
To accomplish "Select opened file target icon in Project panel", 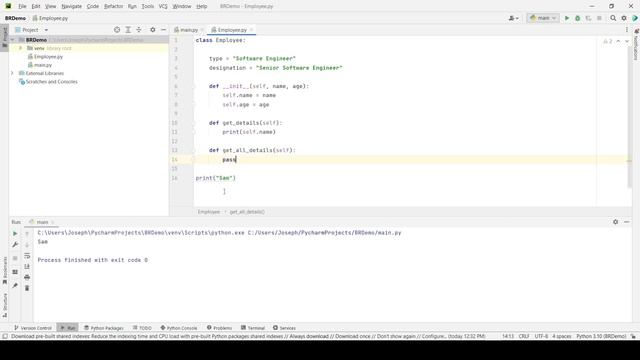I will coord(117,30).
